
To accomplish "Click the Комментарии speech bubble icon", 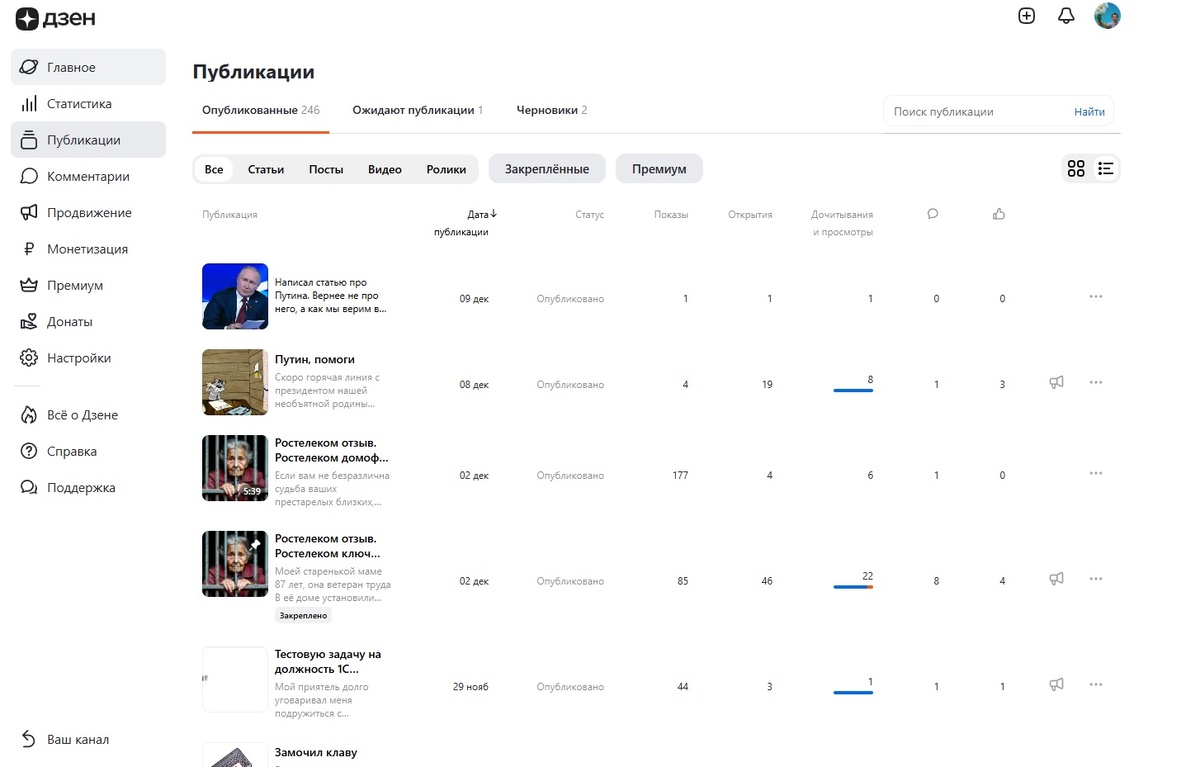I will (29, 176).
